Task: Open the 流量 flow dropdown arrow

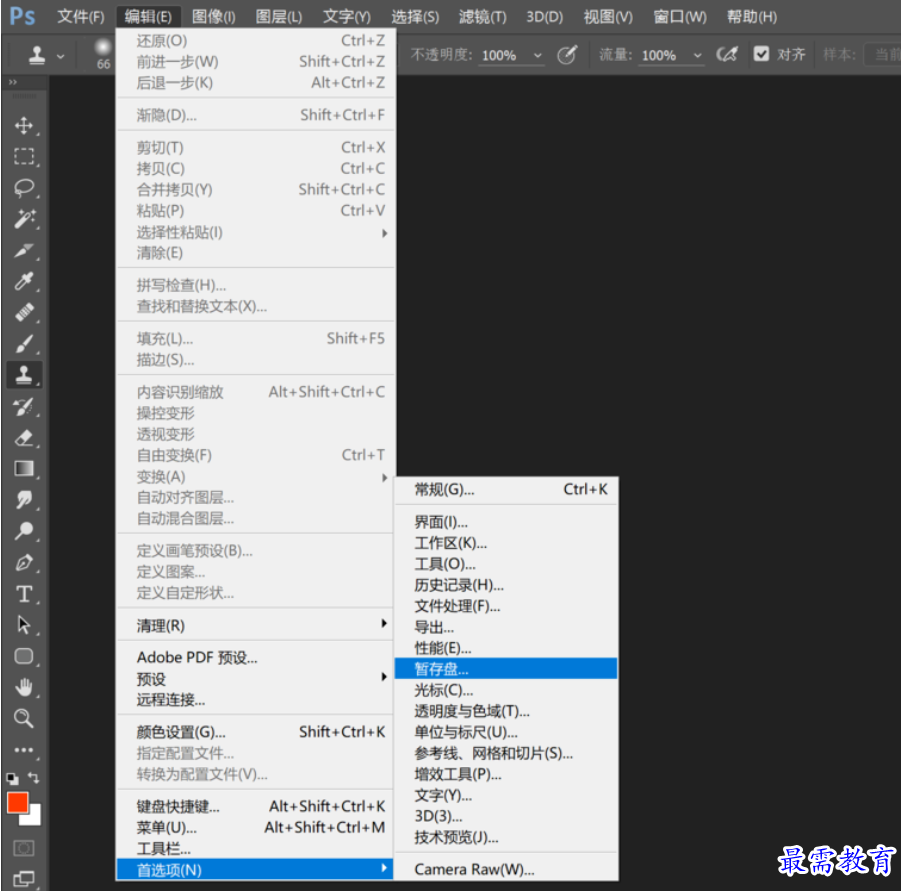Action: point(697,56)
